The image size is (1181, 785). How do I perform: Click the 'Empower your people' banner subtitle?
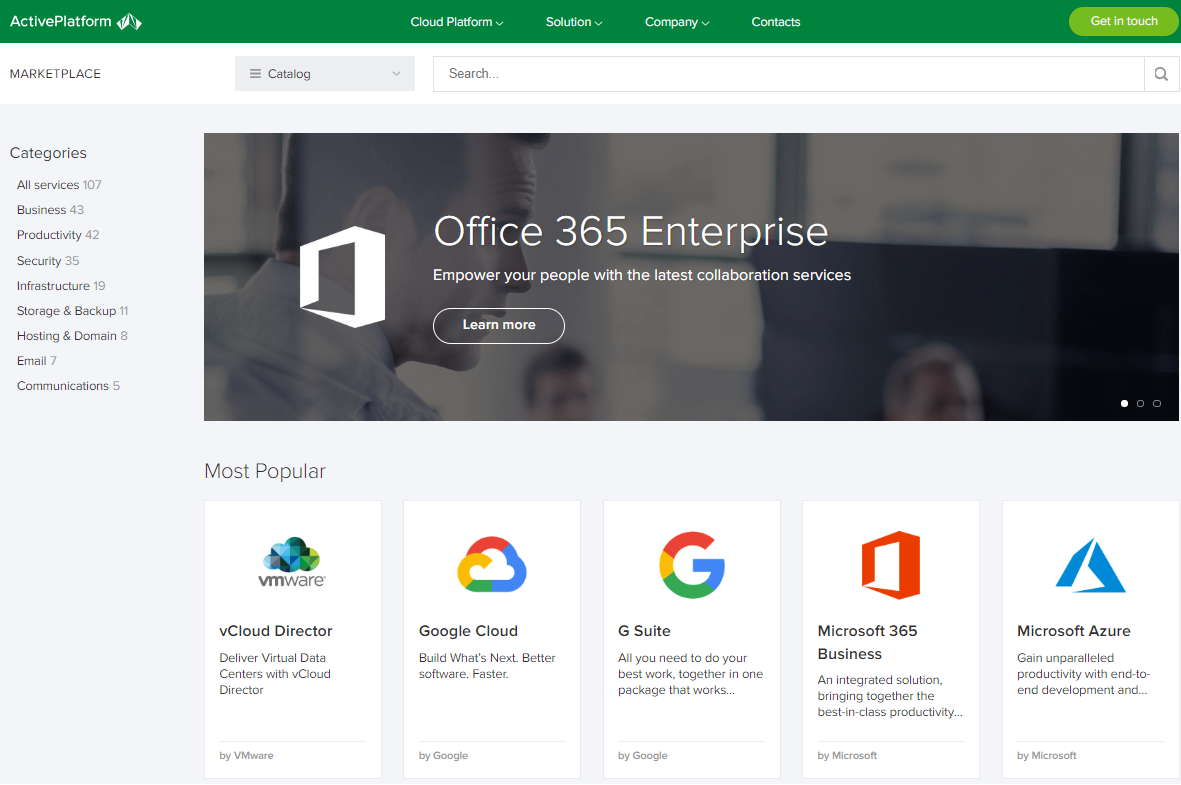(642, 276)
